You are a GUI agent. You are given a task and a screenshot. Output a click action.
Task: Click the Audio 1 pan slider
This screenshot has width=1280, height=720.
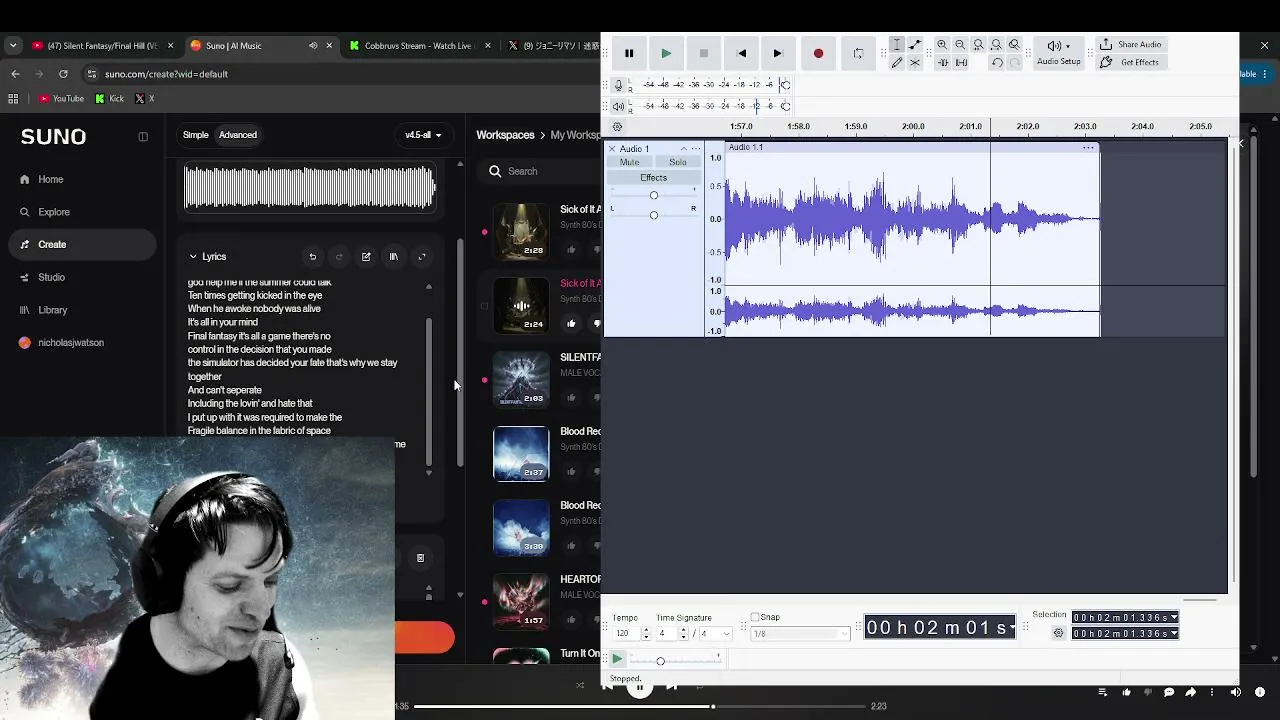point(654,215)
